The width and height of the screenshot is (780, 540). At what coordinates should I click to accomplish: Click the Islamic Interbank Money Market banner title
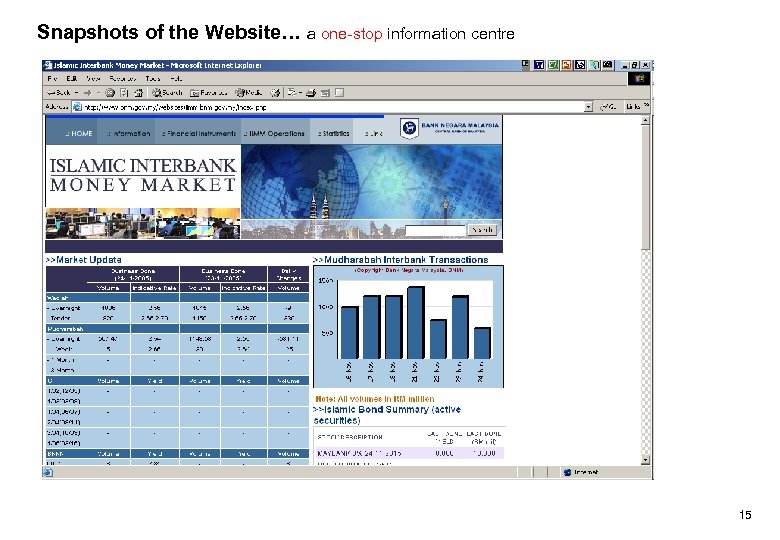143,175
